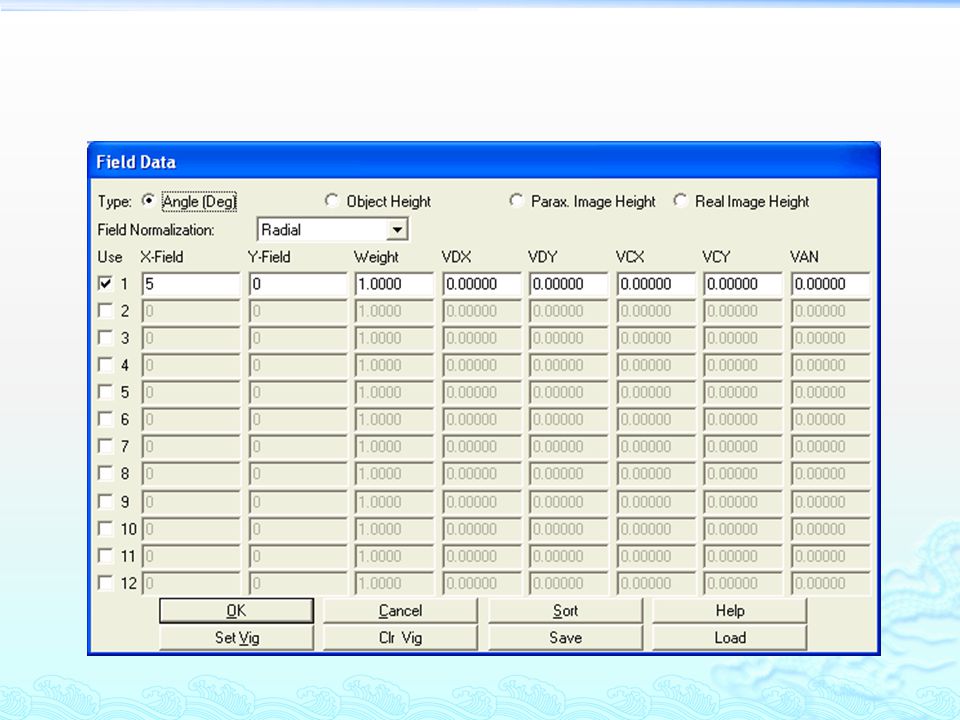
Task: Click the VCY input for field 1
Action: [x=743, y=284]
